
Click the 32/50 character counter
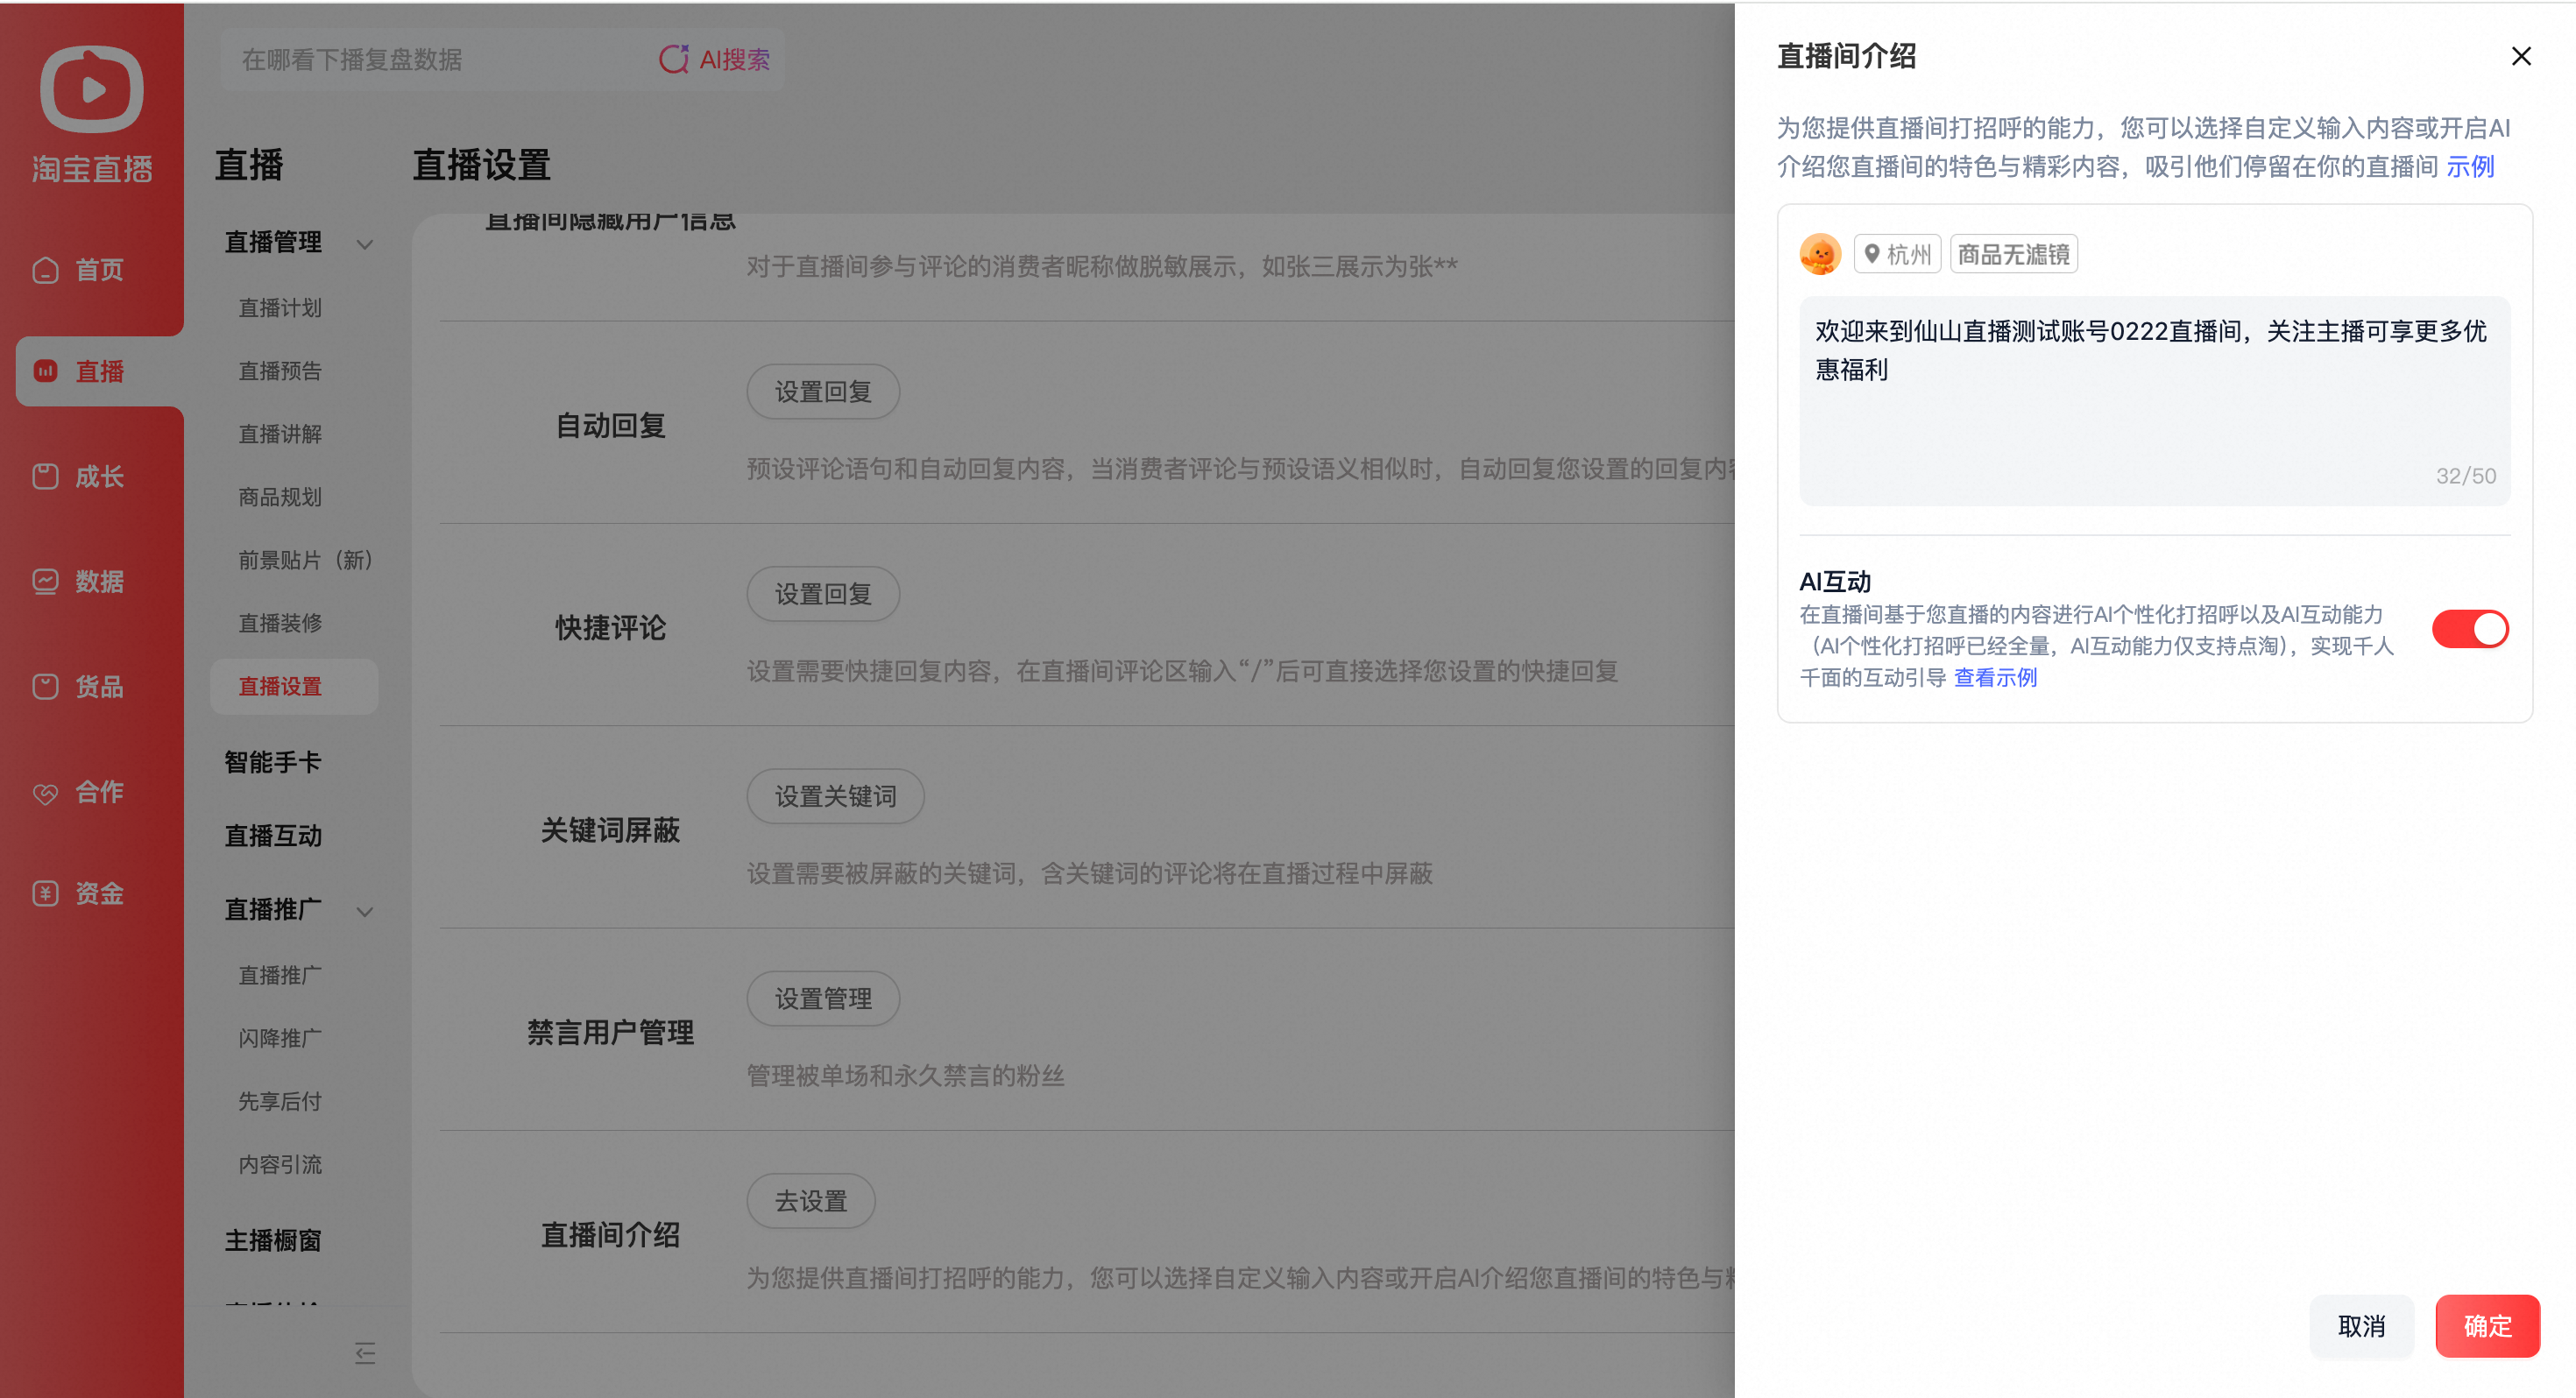click(x=2465, y=476)
